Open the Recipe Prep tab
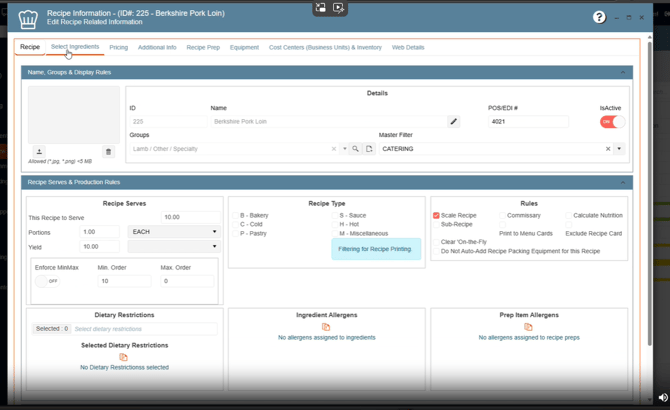The height and width of the screenshot is (410, 670). tap(203, 47)
